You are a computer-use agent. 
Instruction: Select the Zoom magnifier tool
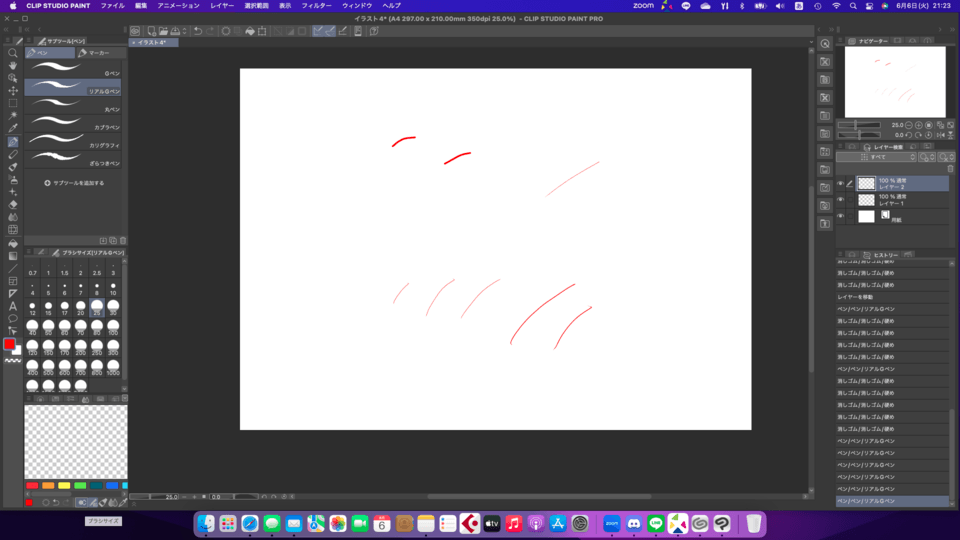click(x=12, y=53)
